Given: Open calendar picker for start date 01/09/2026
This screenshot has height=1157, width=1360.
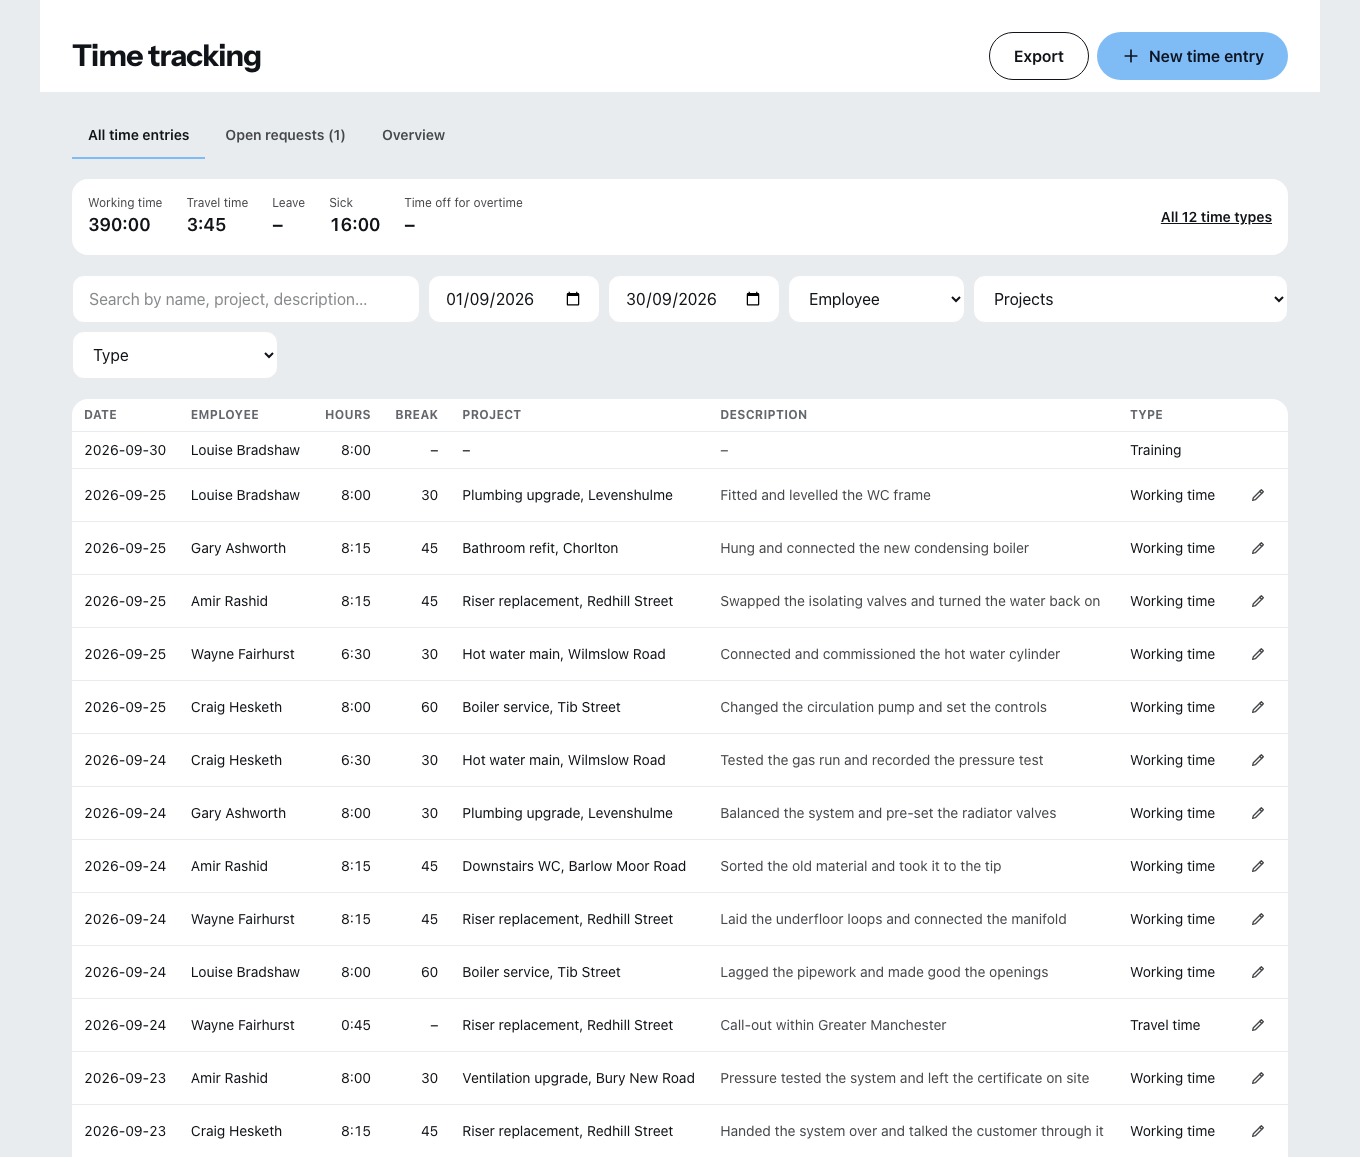Looking at the screenshot, I should pos(573,299).
